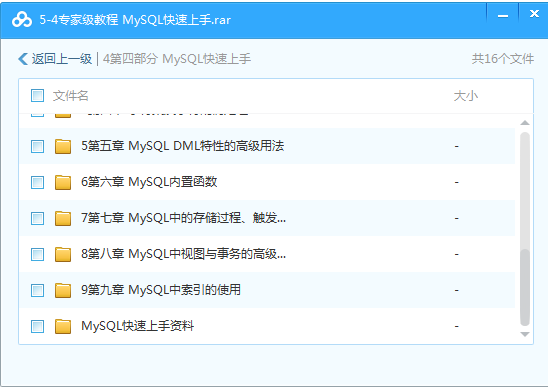Image resolution: width=548 pixels, height=389 pixels.
Task: Click folder icon of MySQL快速上手资料 row
Action: point(63,326)
